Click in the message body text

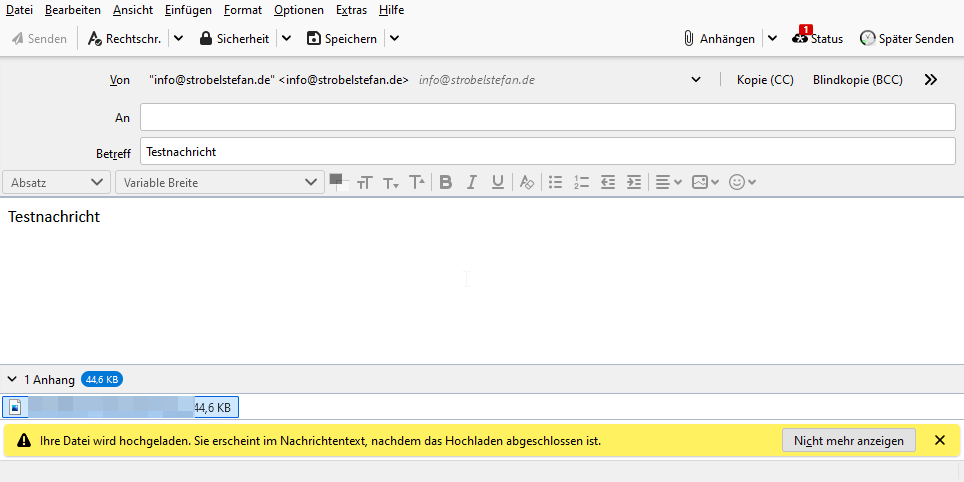point(54,217)
